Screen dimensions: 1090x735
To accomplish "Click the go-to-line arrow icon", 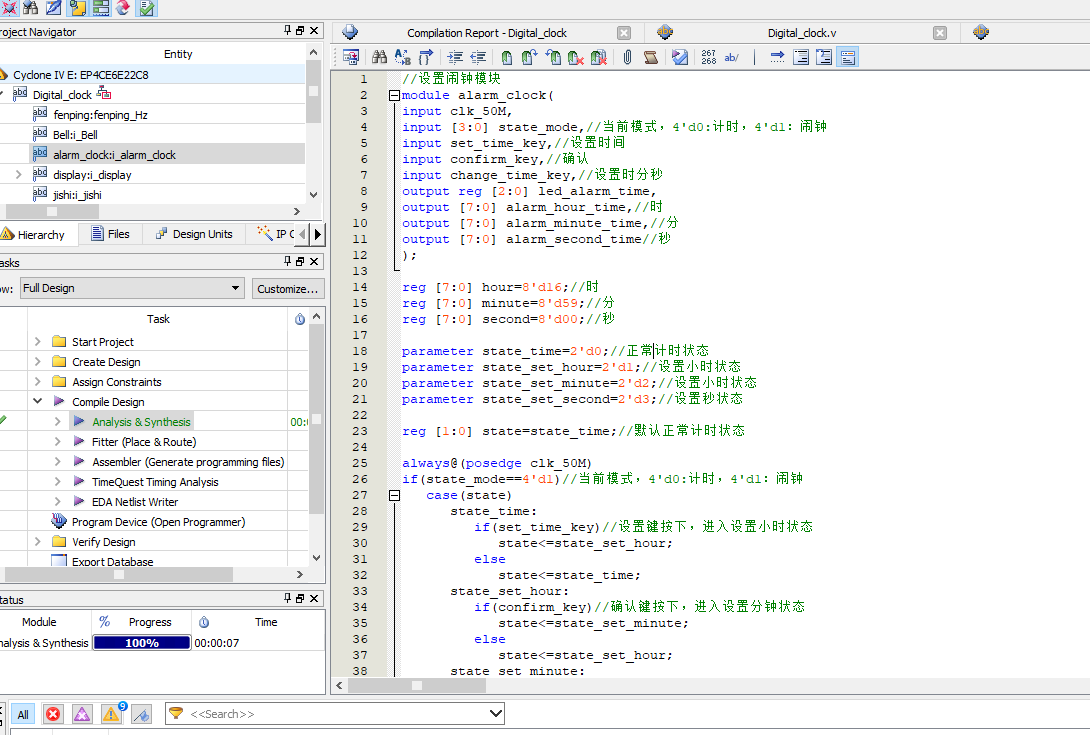I will pyautogui.click(x=777, y=57).
